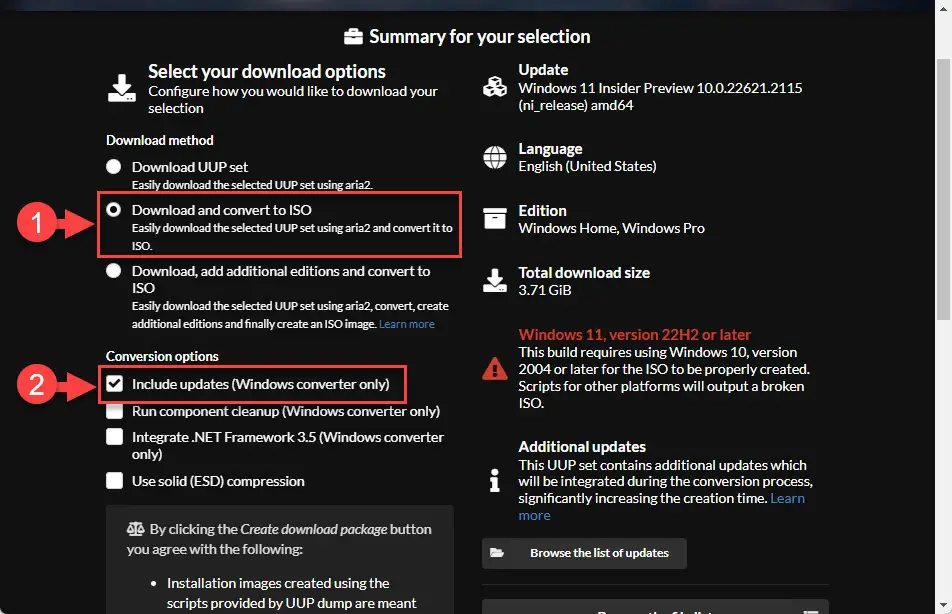Click the download icon beside Total download size

click(495, 280)
